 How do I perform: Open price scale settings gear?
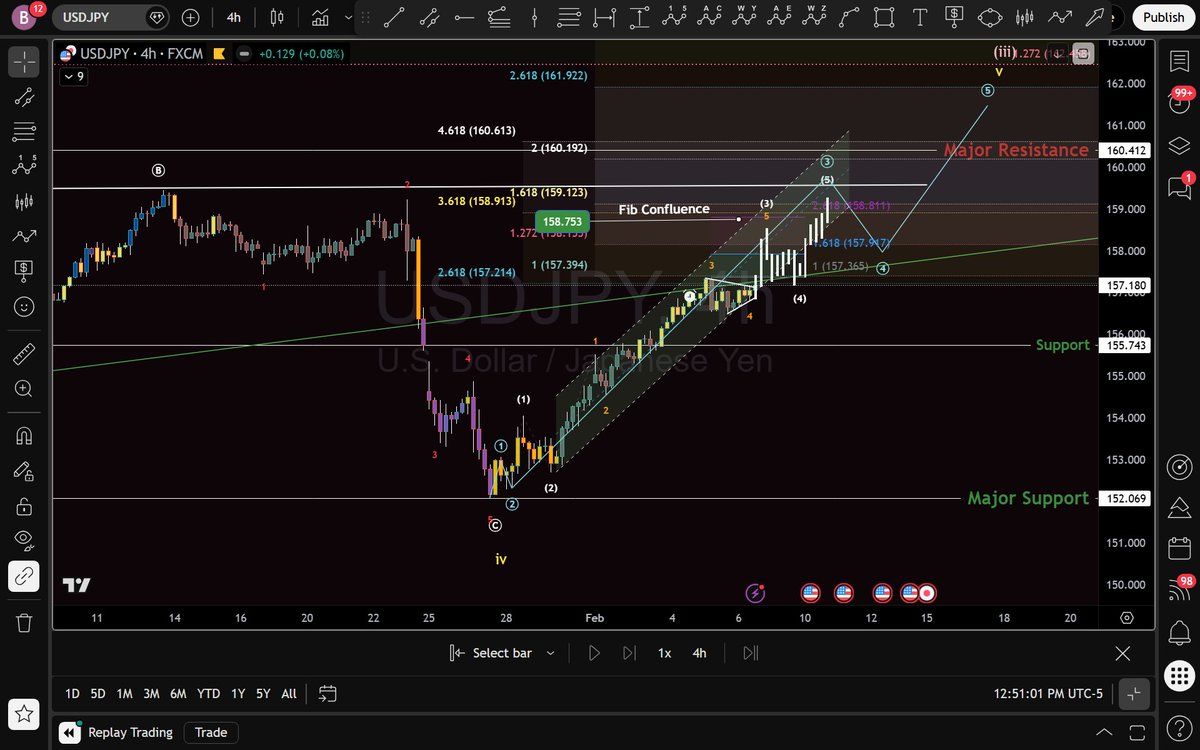(1127, 618)
